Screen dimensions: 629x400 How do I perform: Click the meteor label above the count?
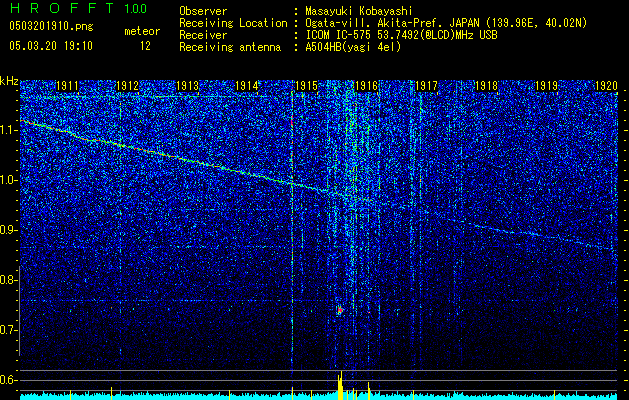click(x=142, y=31)
